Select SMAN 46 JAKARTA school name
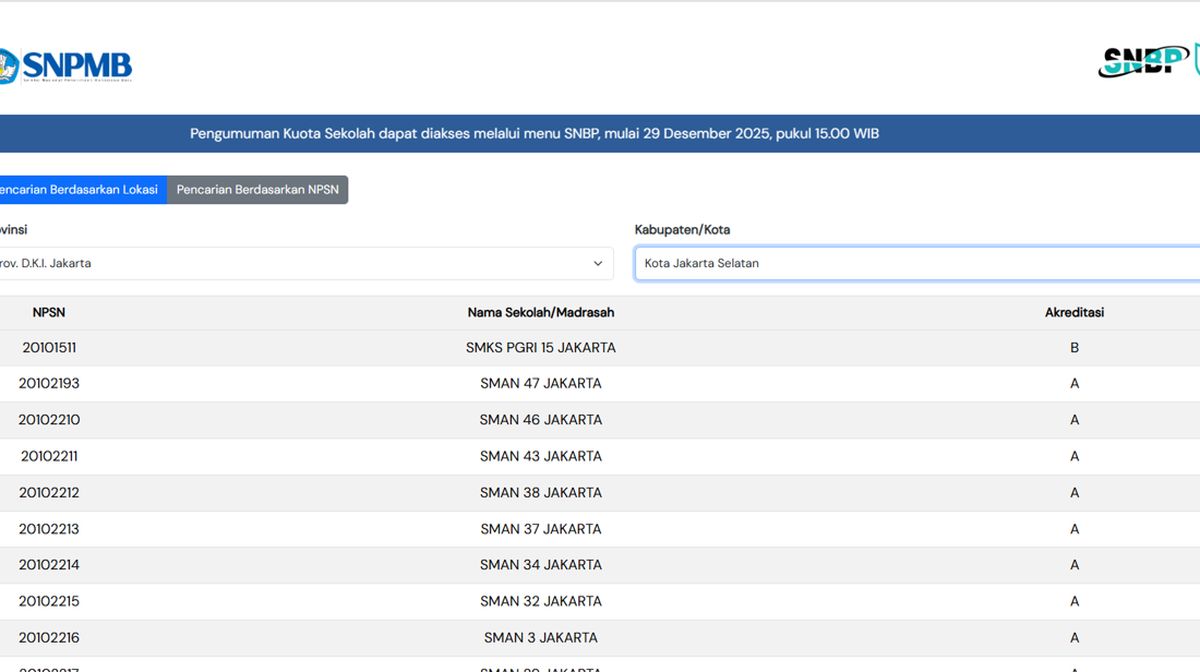Image resolution: width=1200 pixels, height=672 pixels. [541, 420]
